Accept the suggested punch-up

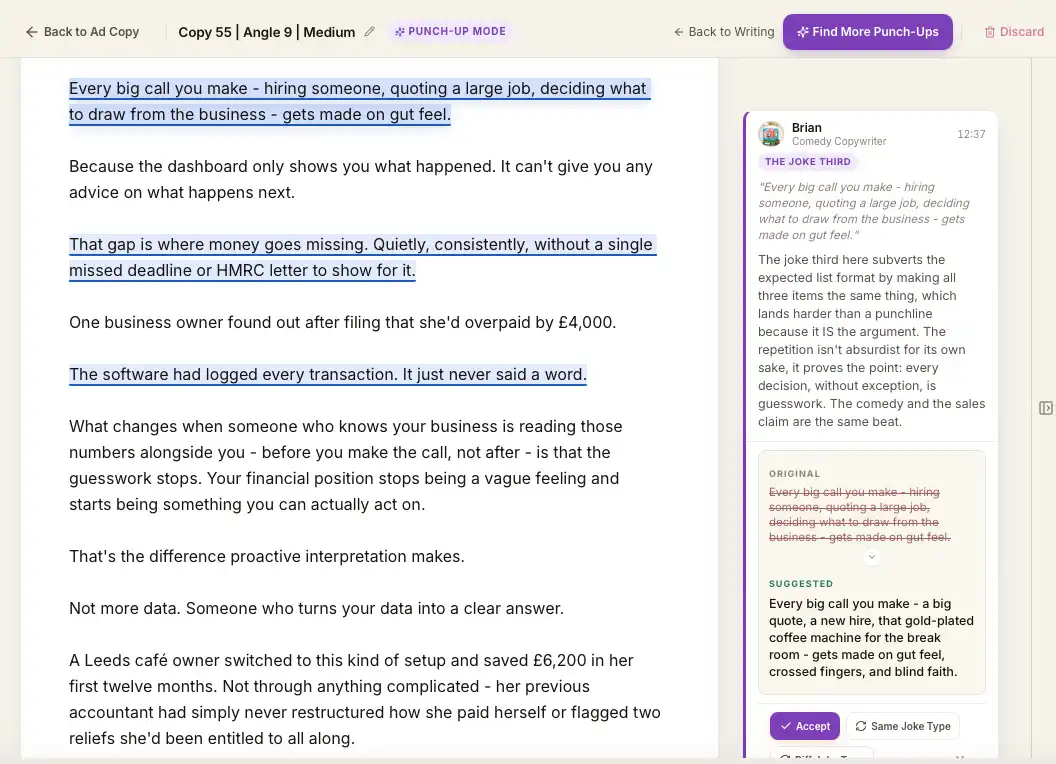pos(805,726)
